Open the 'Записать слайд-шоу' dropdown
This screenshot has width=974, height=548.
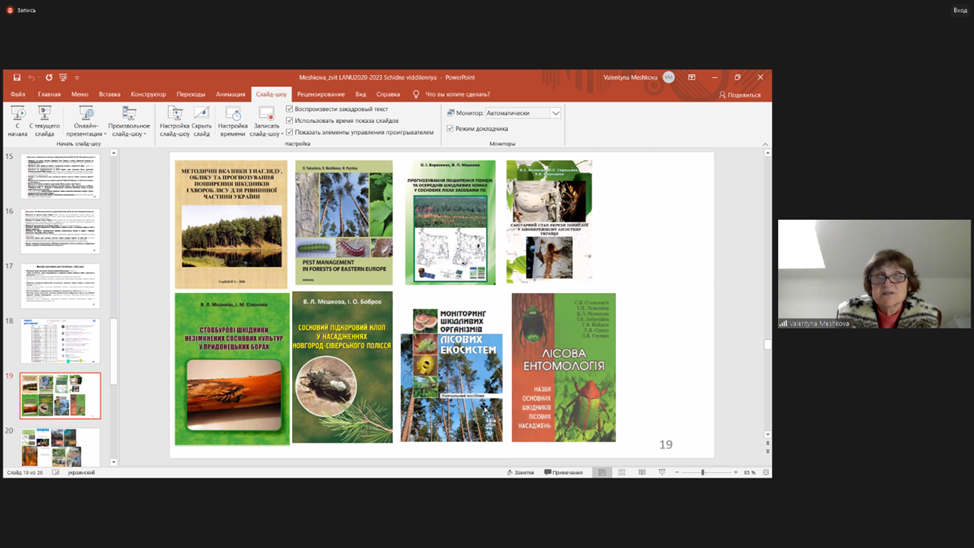(x=266, y=121)
